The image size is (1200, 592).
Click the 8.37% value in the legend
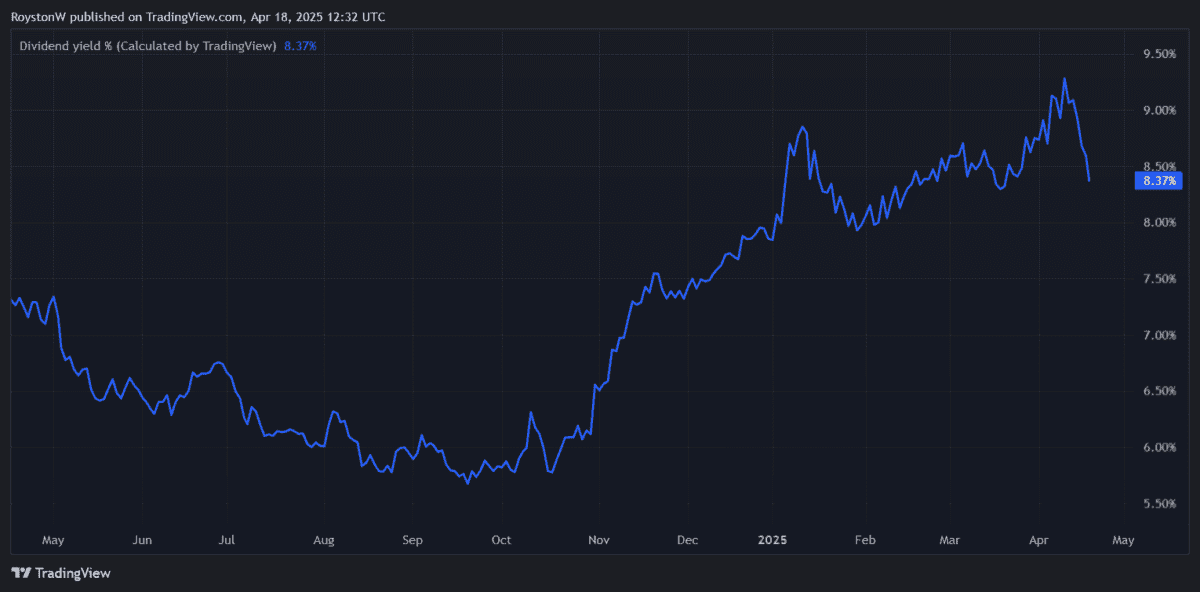click(300, 45)
